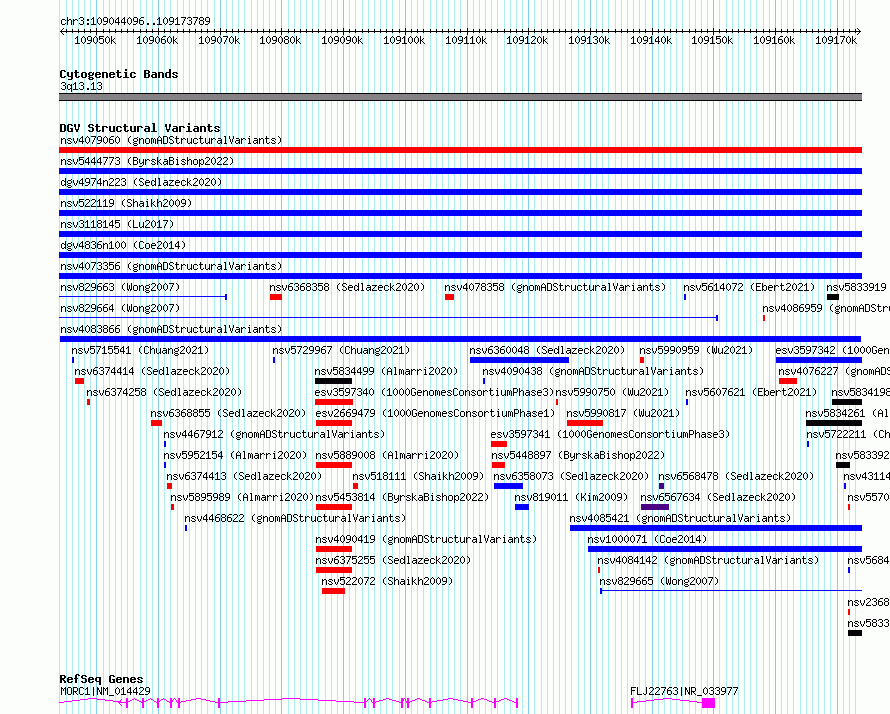Screen dimensions: 890x714
Task: Select the nsv5444773 (ByrskaBishop2022) variant label
Action: [147, 161]
